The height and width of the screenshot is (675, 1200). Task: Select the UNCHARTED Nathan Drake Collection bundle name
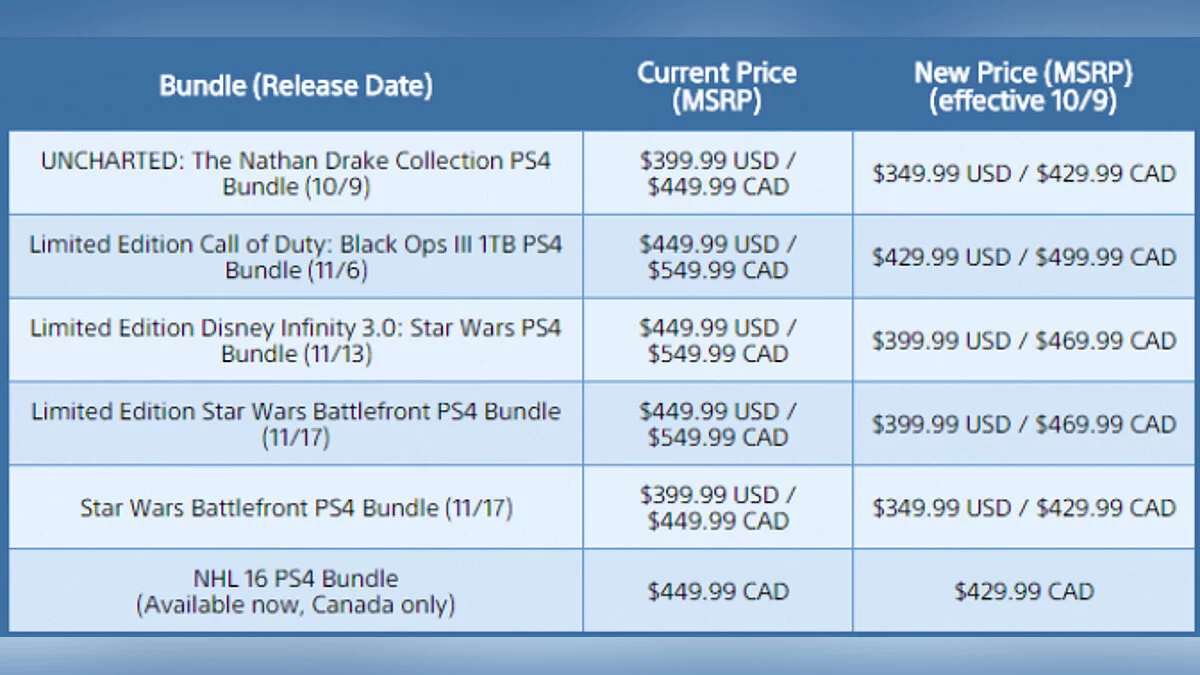click(296, 173)
